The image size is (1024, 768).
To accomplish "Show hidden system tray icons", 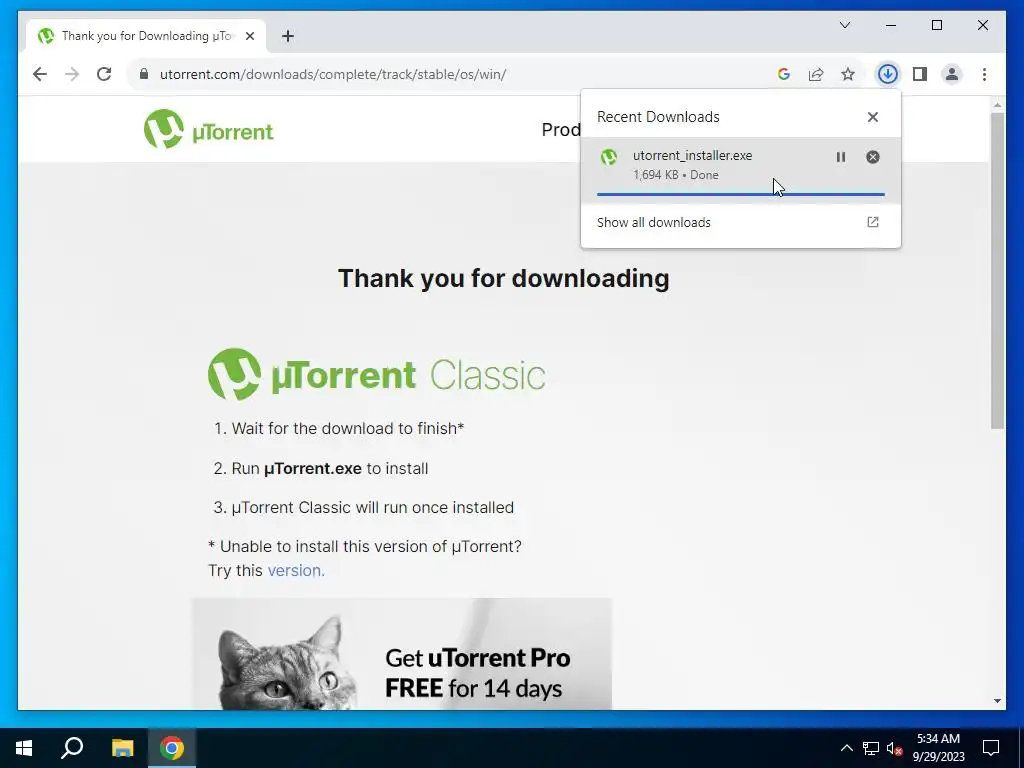I will pyautogui.click(x=846, y=748).
